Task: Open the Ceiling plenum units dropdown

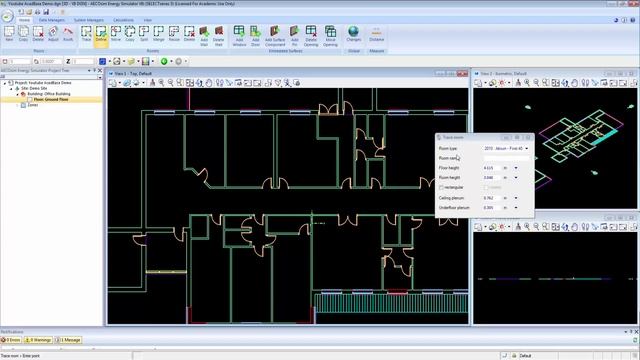Action: [x=516, y=198]
